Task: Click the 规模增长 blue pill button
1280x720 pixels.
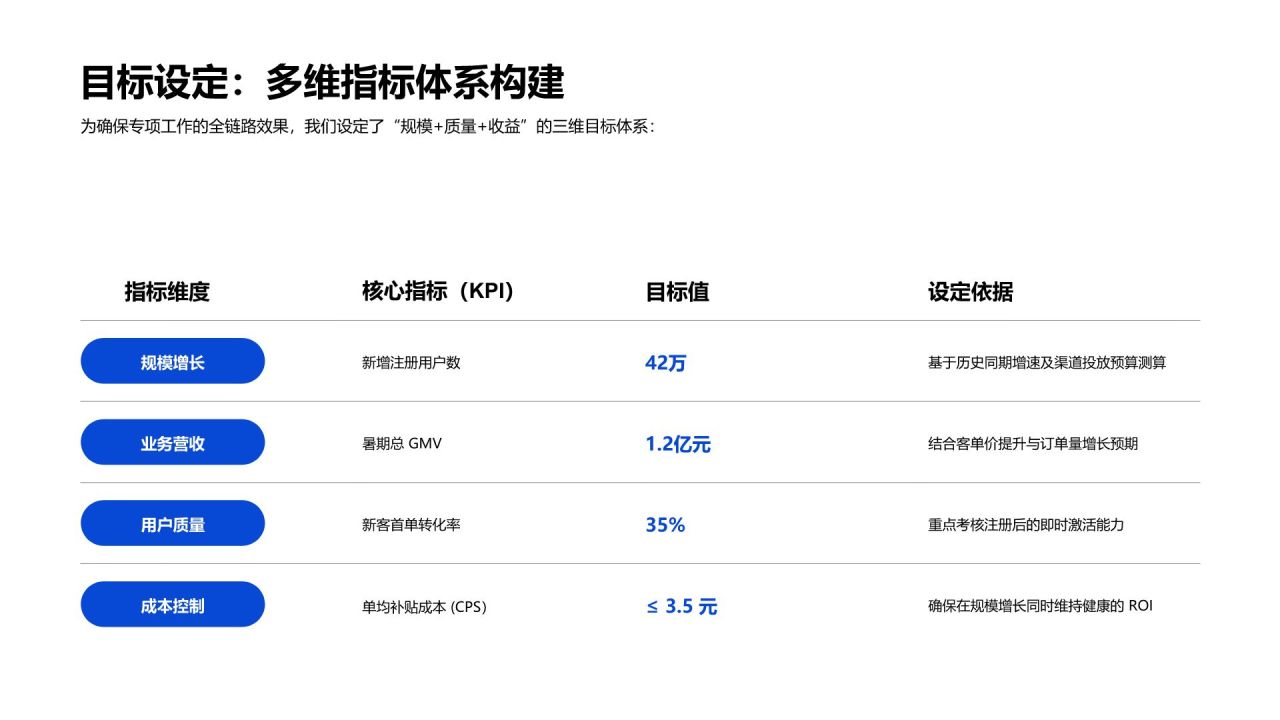Action: (x=172, y=361)
